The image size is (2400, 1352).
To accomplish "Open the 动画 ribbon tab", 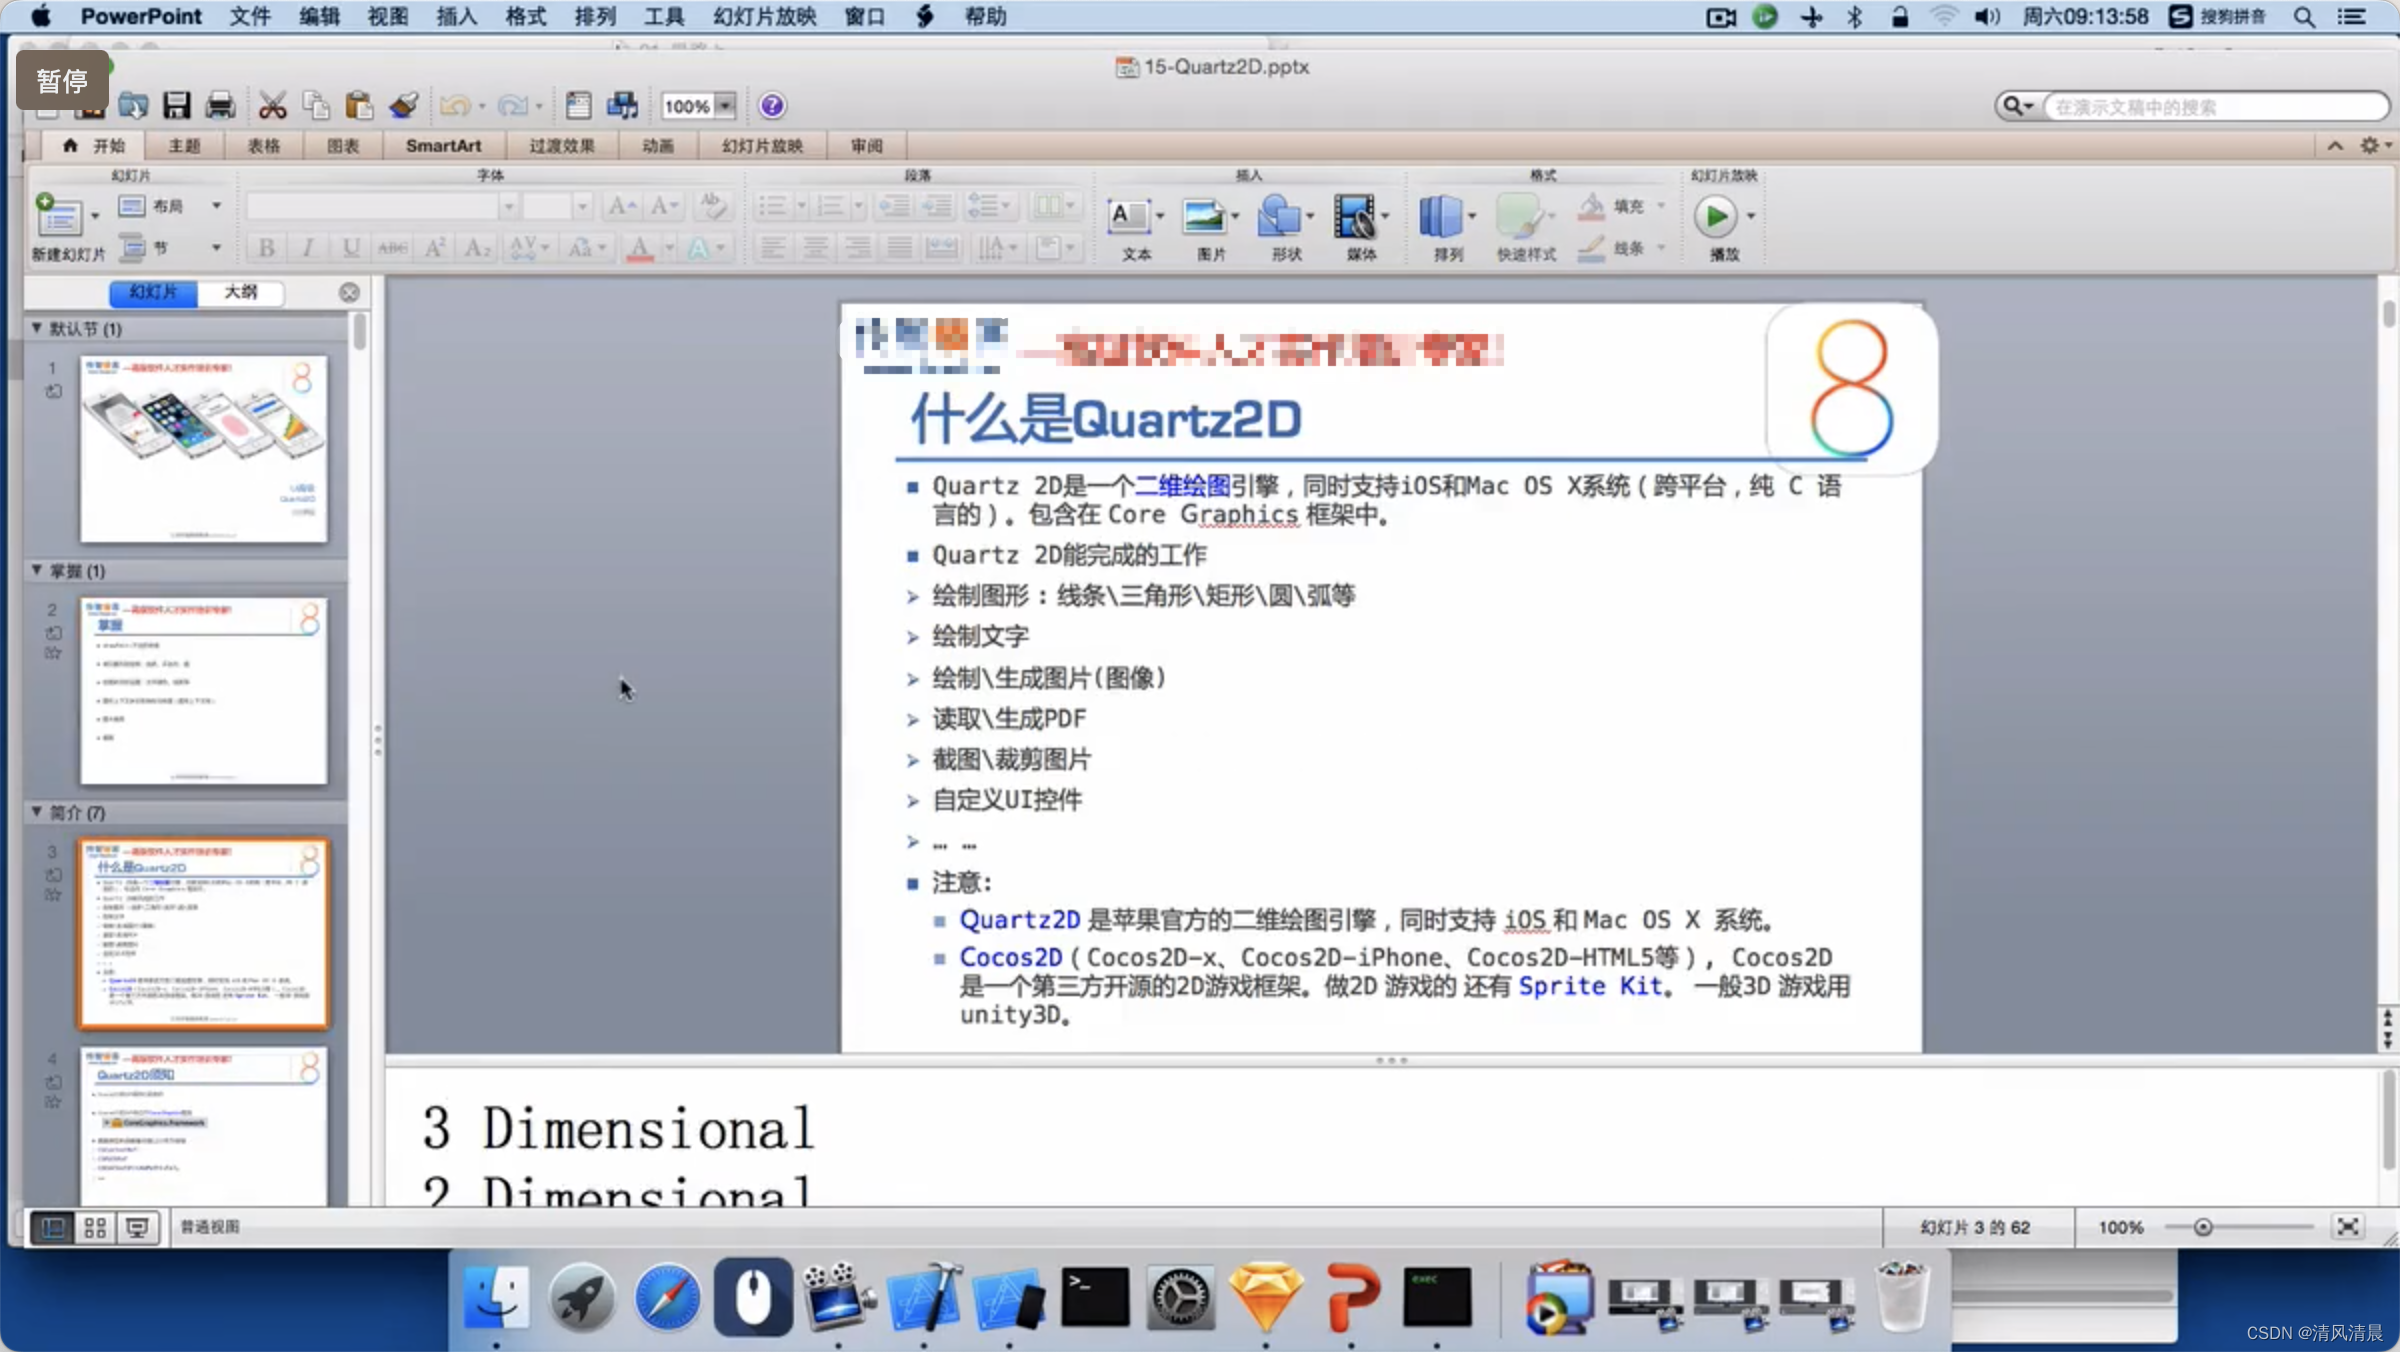I will [657, 146].
